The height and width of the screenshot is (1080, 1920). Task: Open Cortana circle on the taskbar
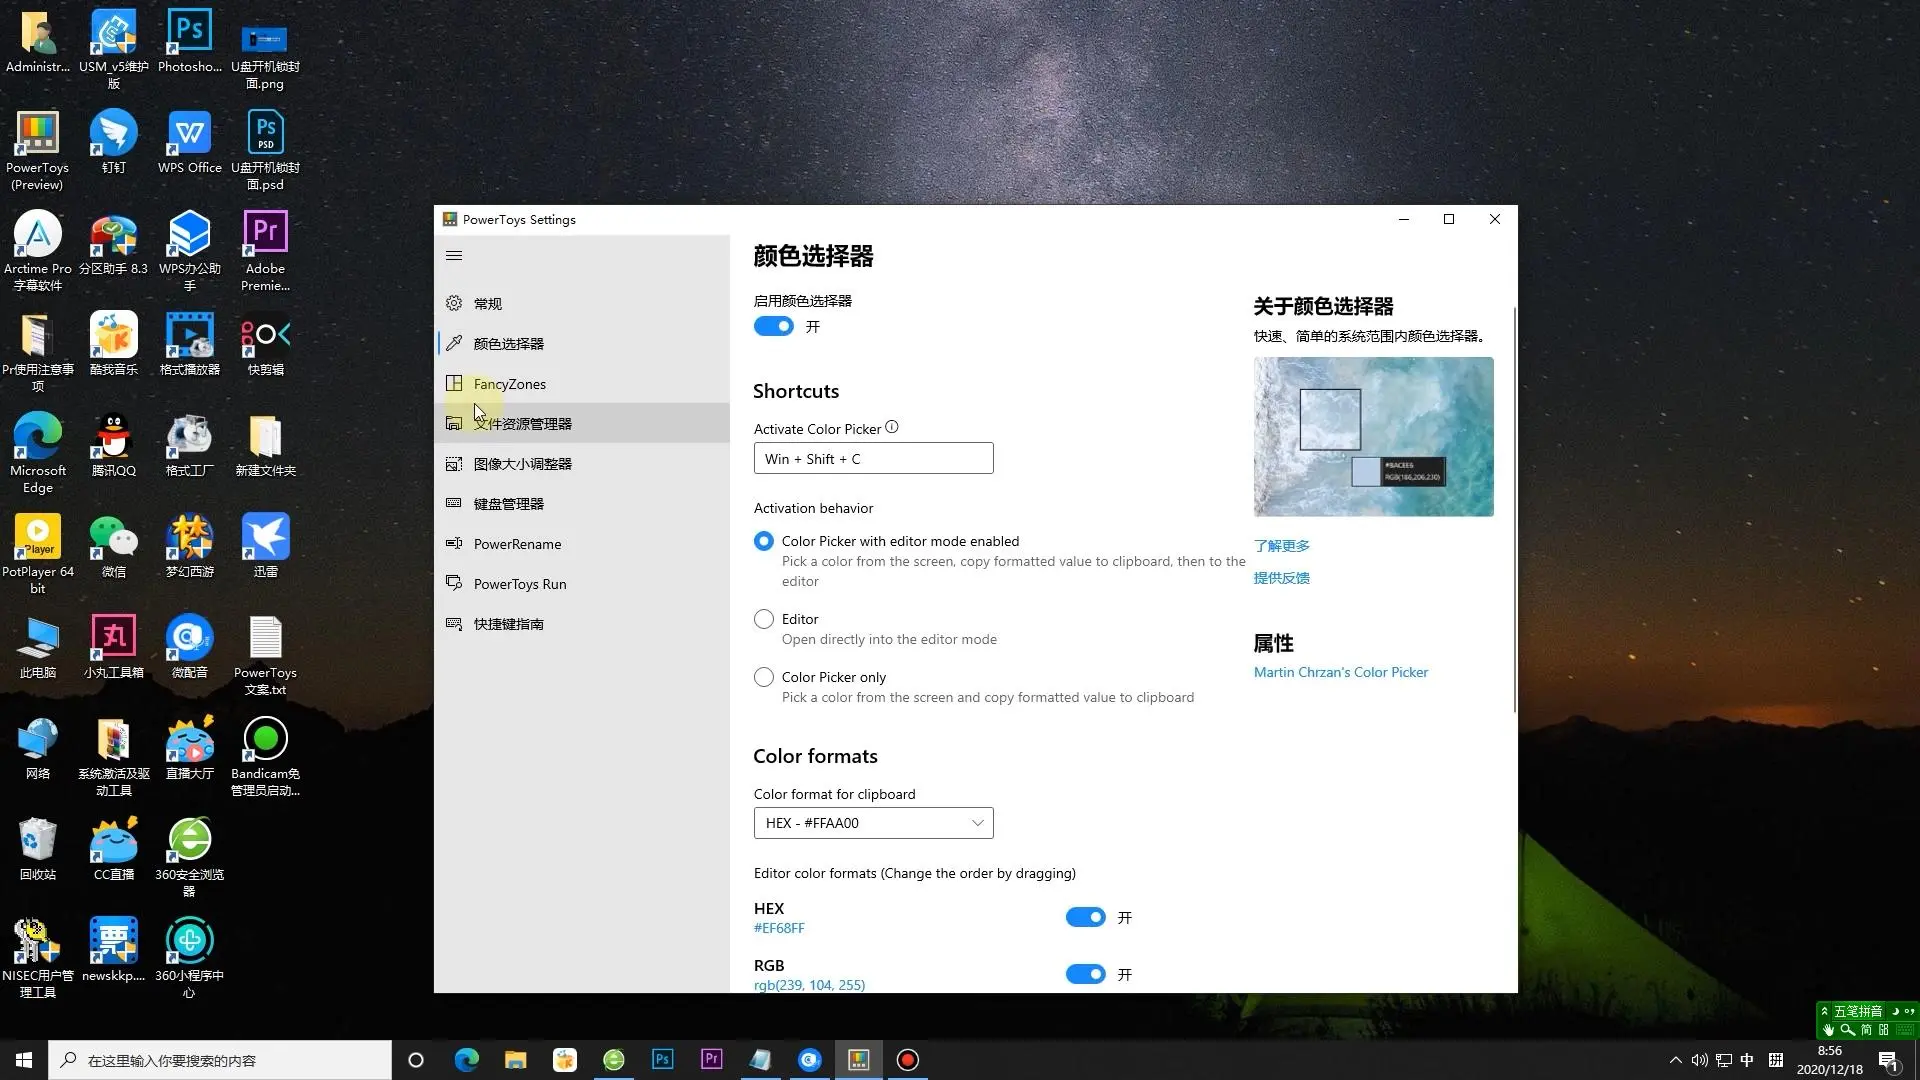click(x=416, y=1060)
